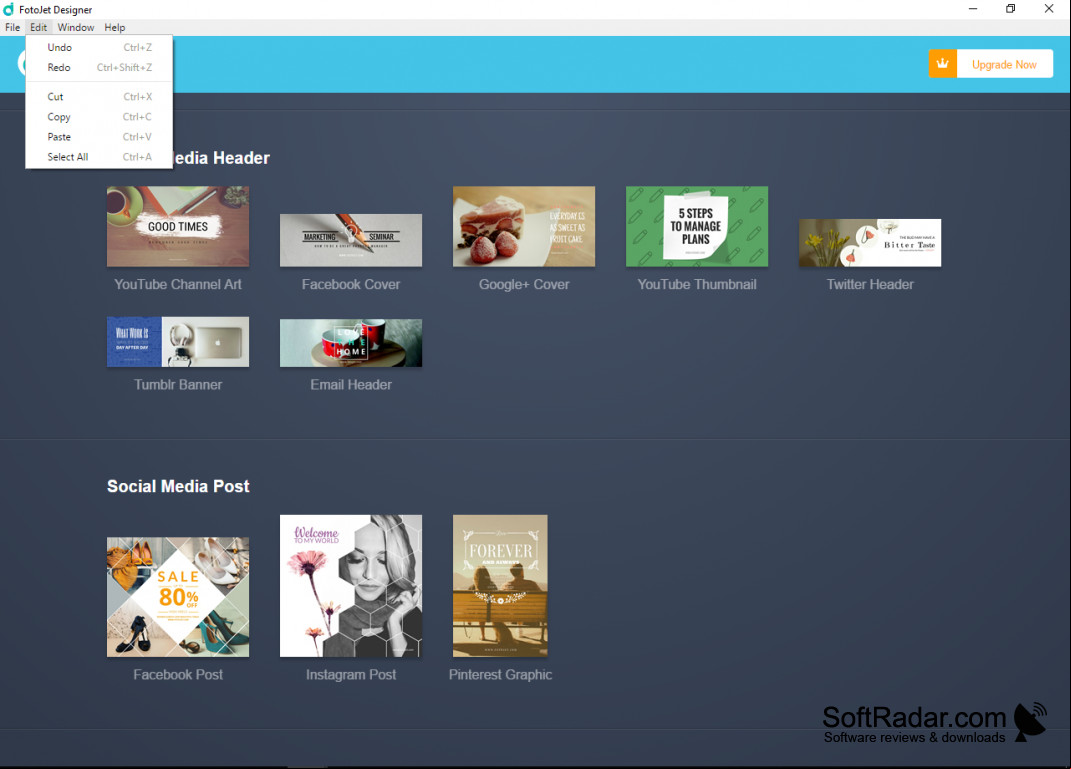The width and height of the screenshot is (1071, 769).
Task: Open the Instagram Post template thumbnail
Action: point(350,586)
